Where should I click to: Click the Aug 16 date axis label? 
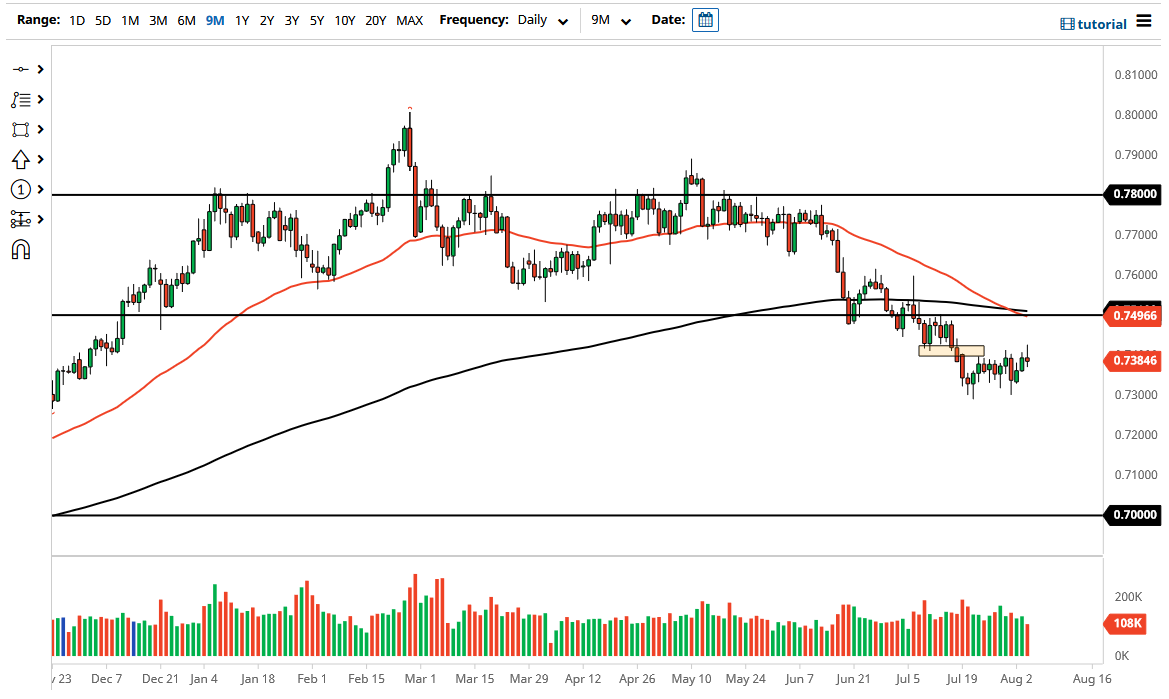pos(1092,679)
